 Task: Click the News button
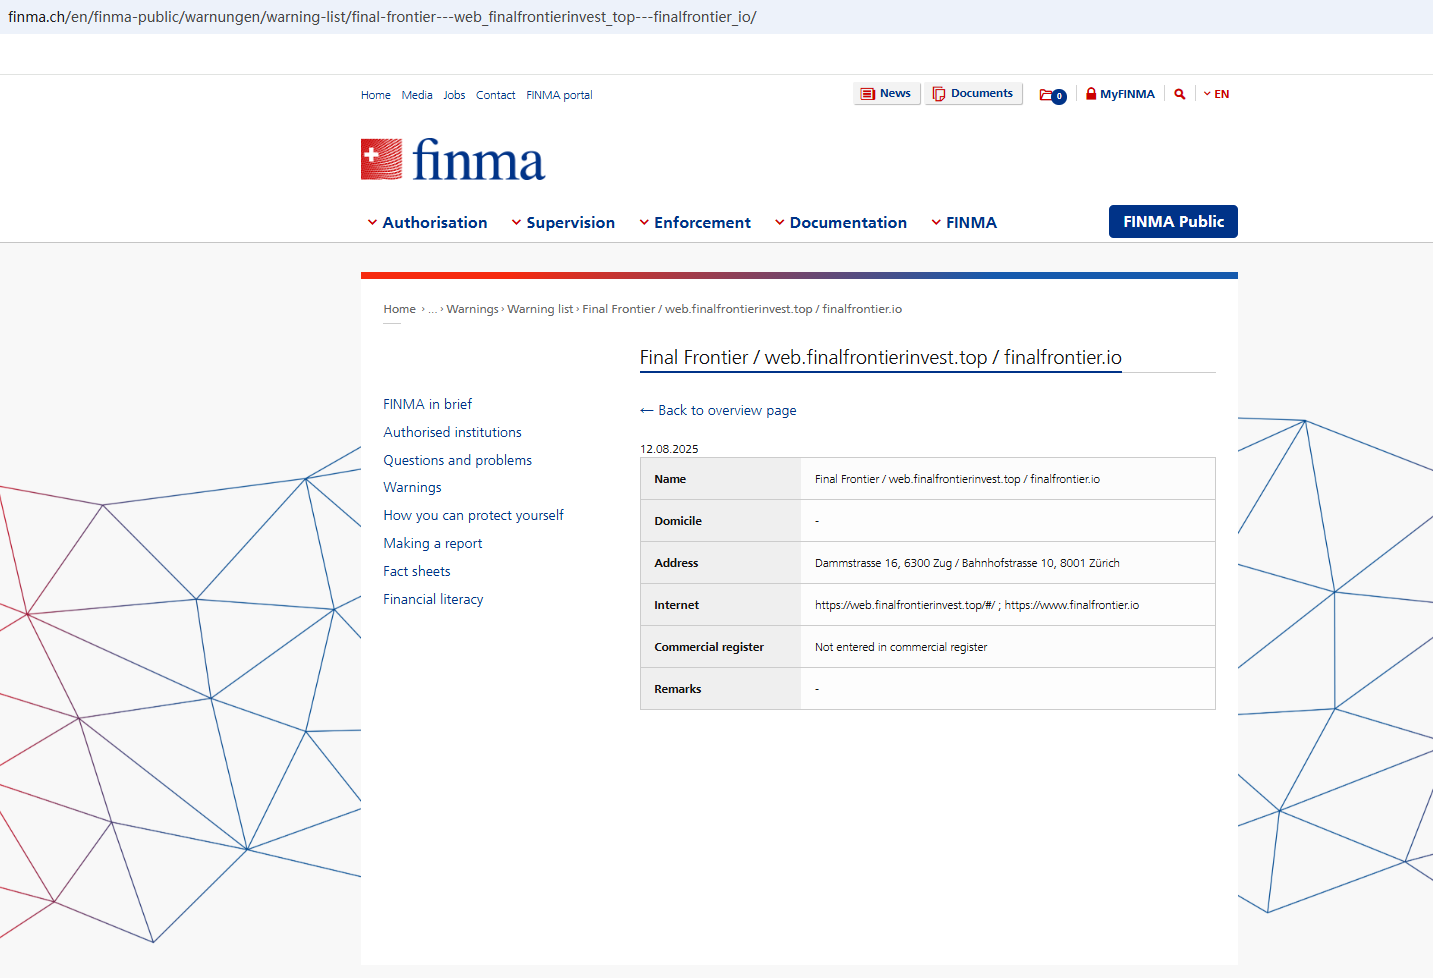pos(886,94)
